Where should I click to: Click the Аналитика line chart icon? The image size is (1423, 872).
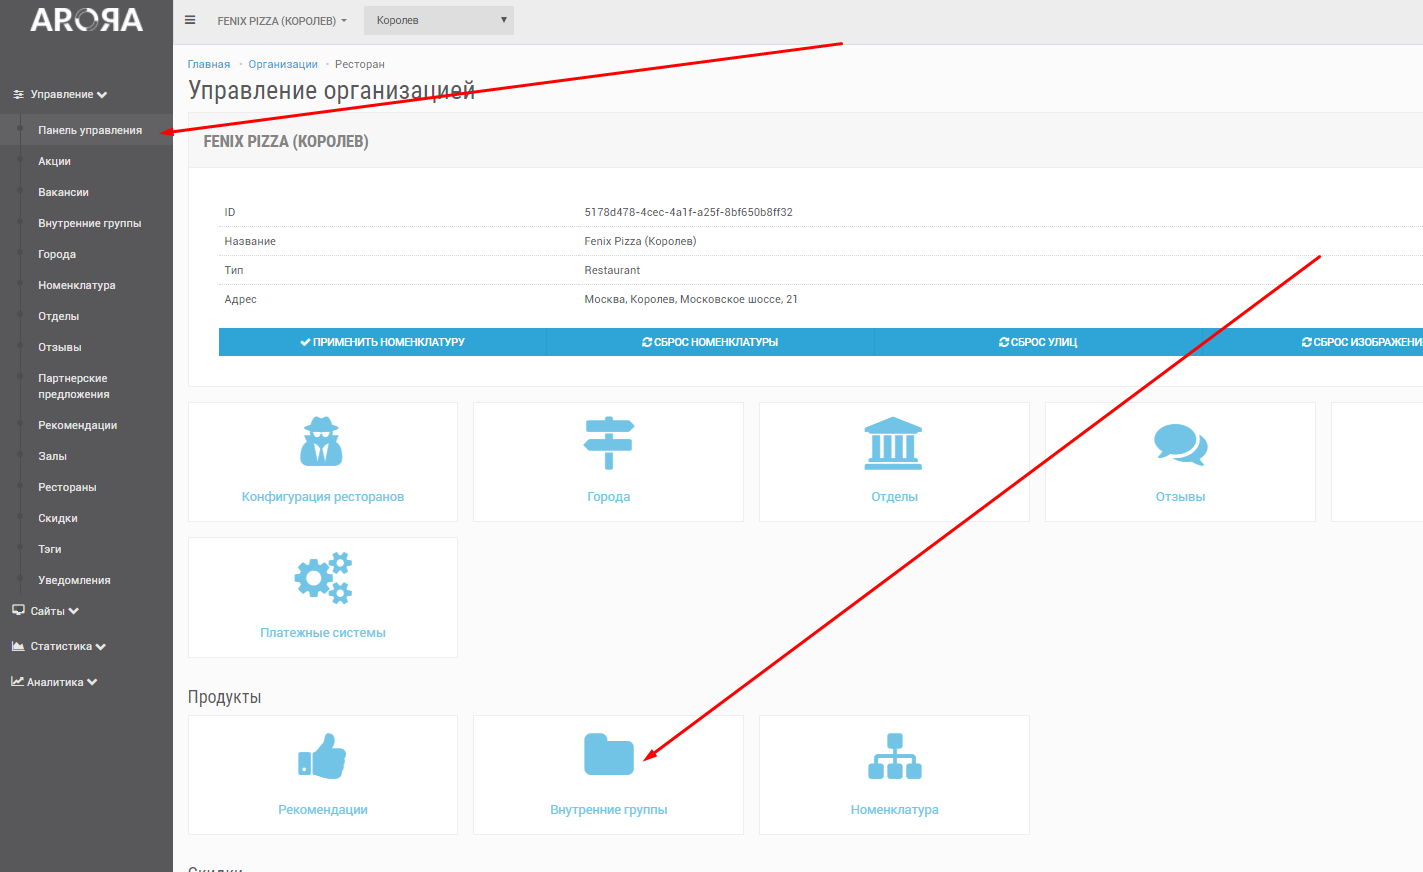tap(17, 682)
